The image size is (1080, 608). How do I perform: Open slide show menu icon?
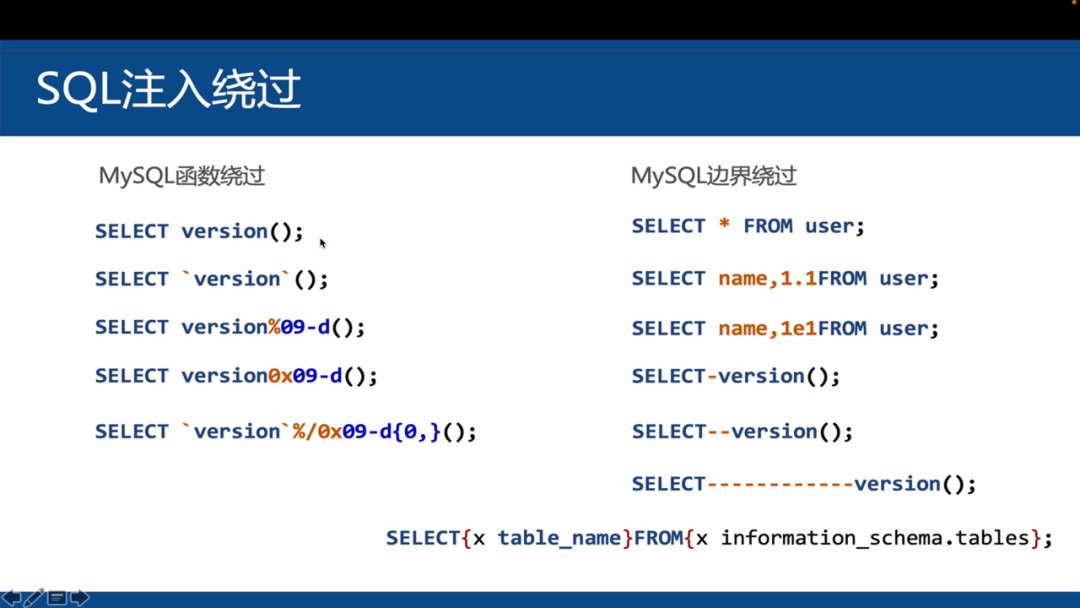pos(57,598)
